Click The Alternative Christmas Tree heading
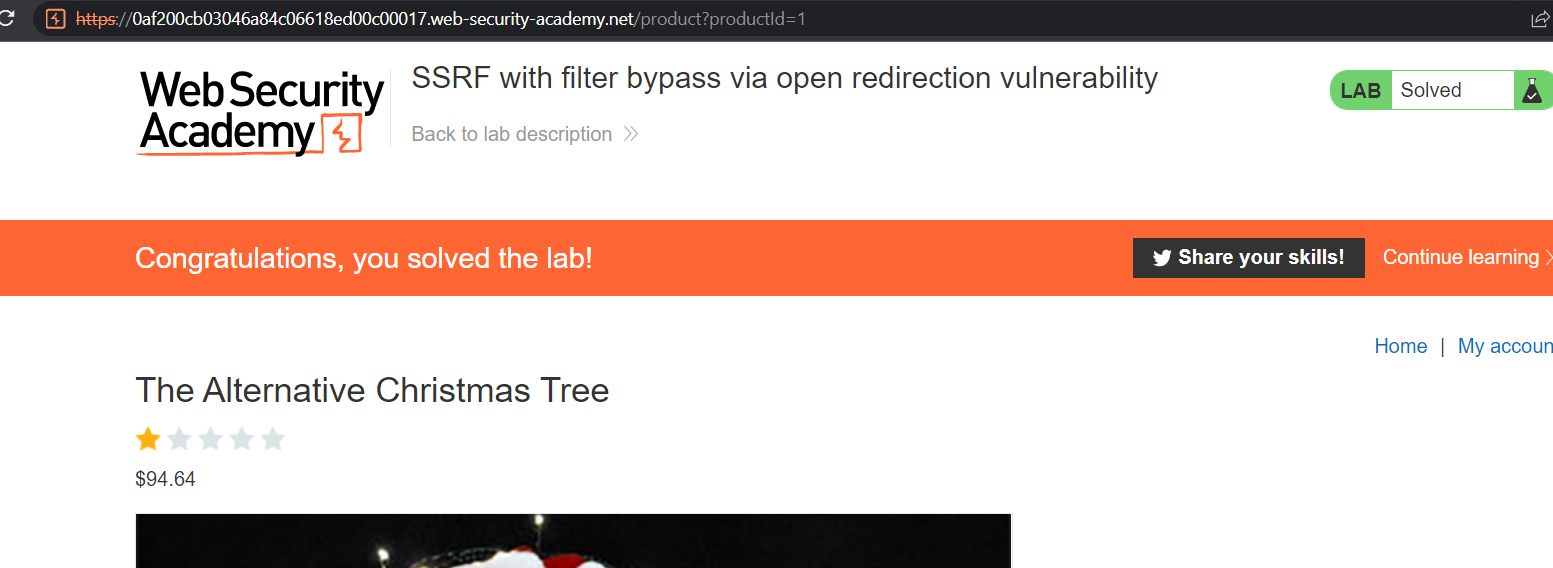This screenshot has height=568, width=1553. click(372, 390)
